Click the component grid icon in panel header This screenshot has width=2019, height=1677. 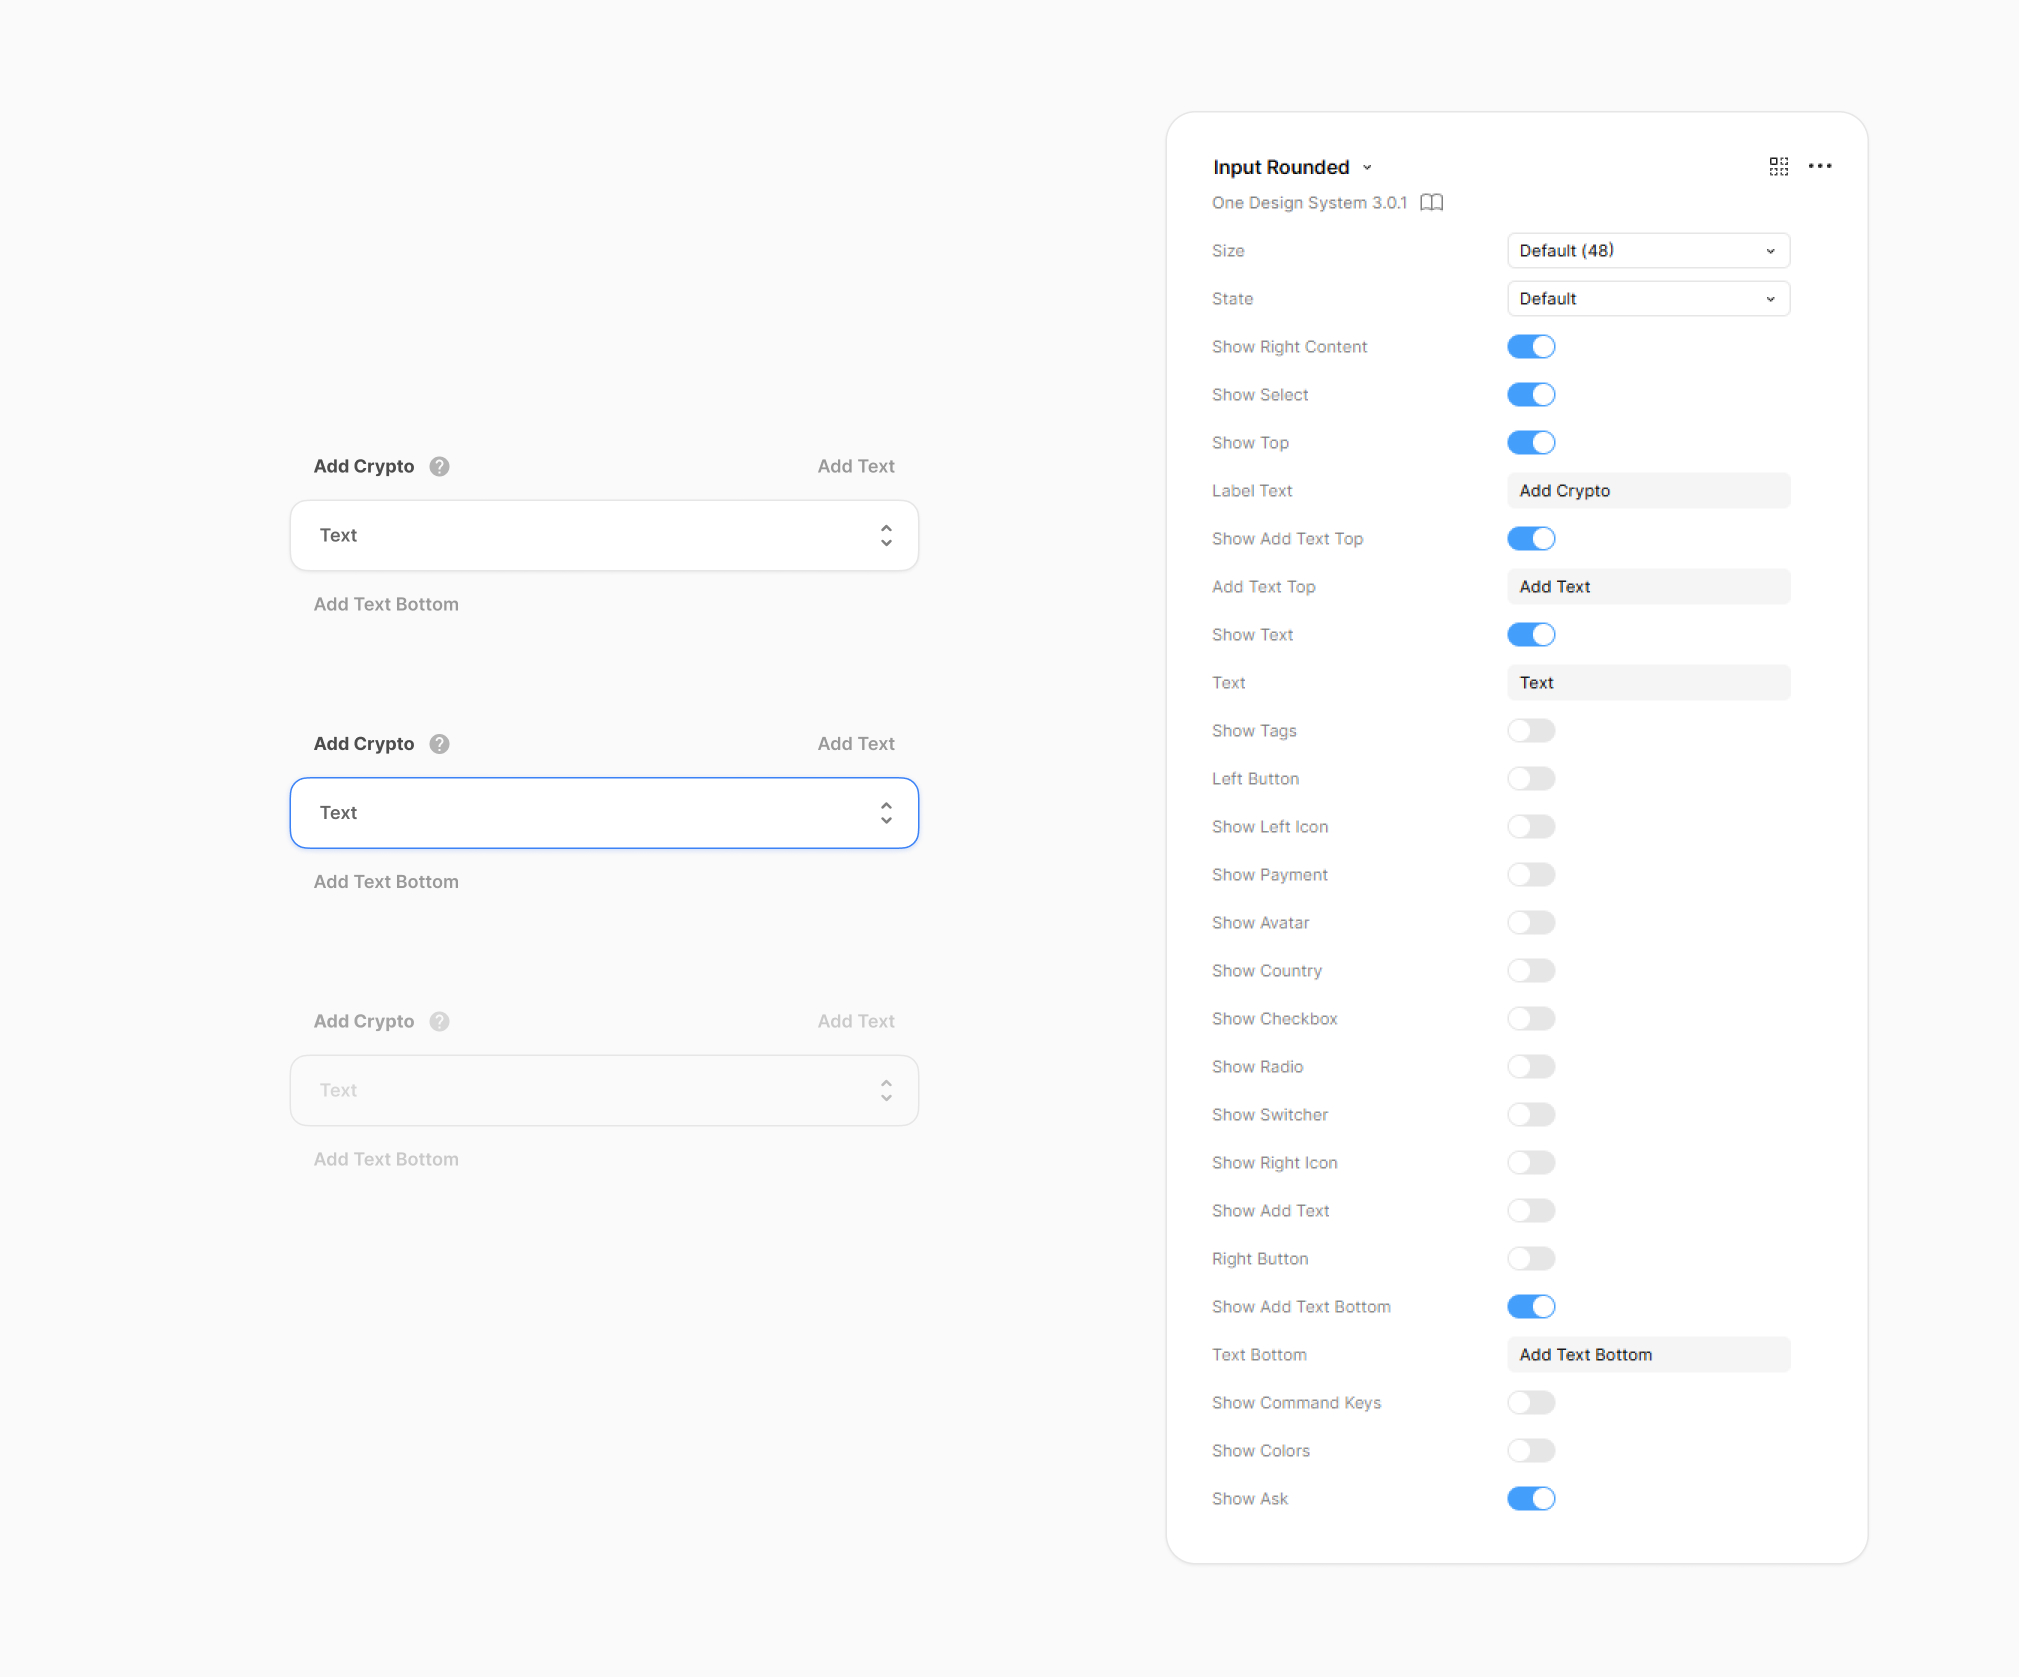[1778, 166]
